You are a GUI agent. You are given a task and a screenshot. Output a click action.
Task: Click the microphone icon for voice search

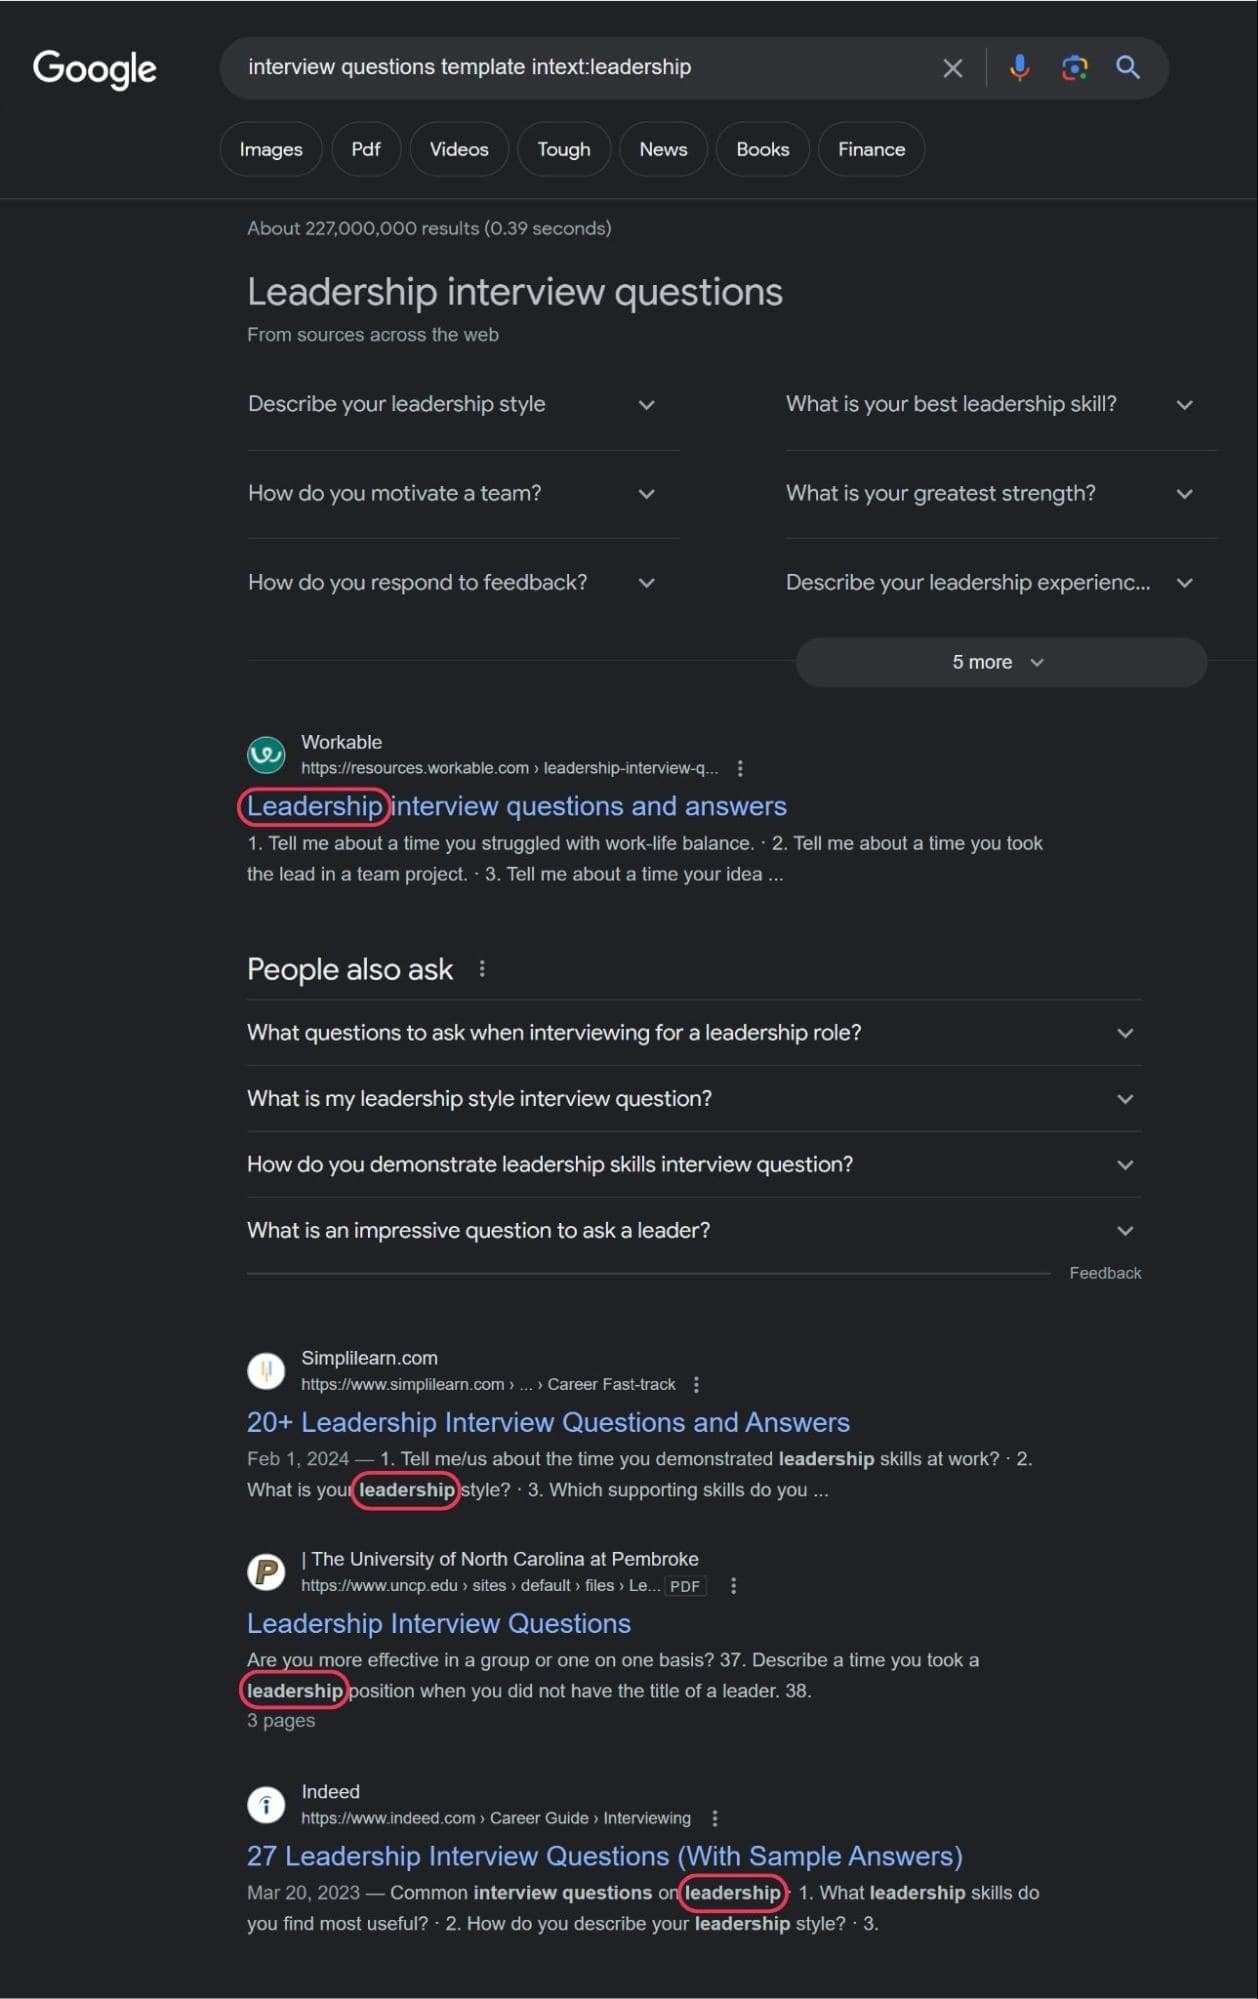click(x=1019, y=68)
